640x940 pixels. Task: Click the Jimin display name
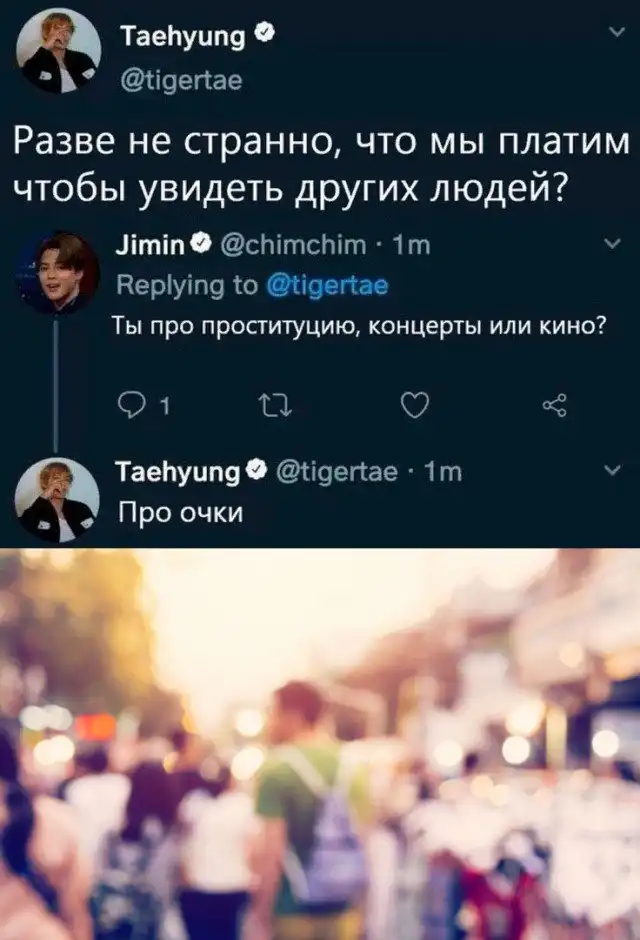tap(146, 246)
